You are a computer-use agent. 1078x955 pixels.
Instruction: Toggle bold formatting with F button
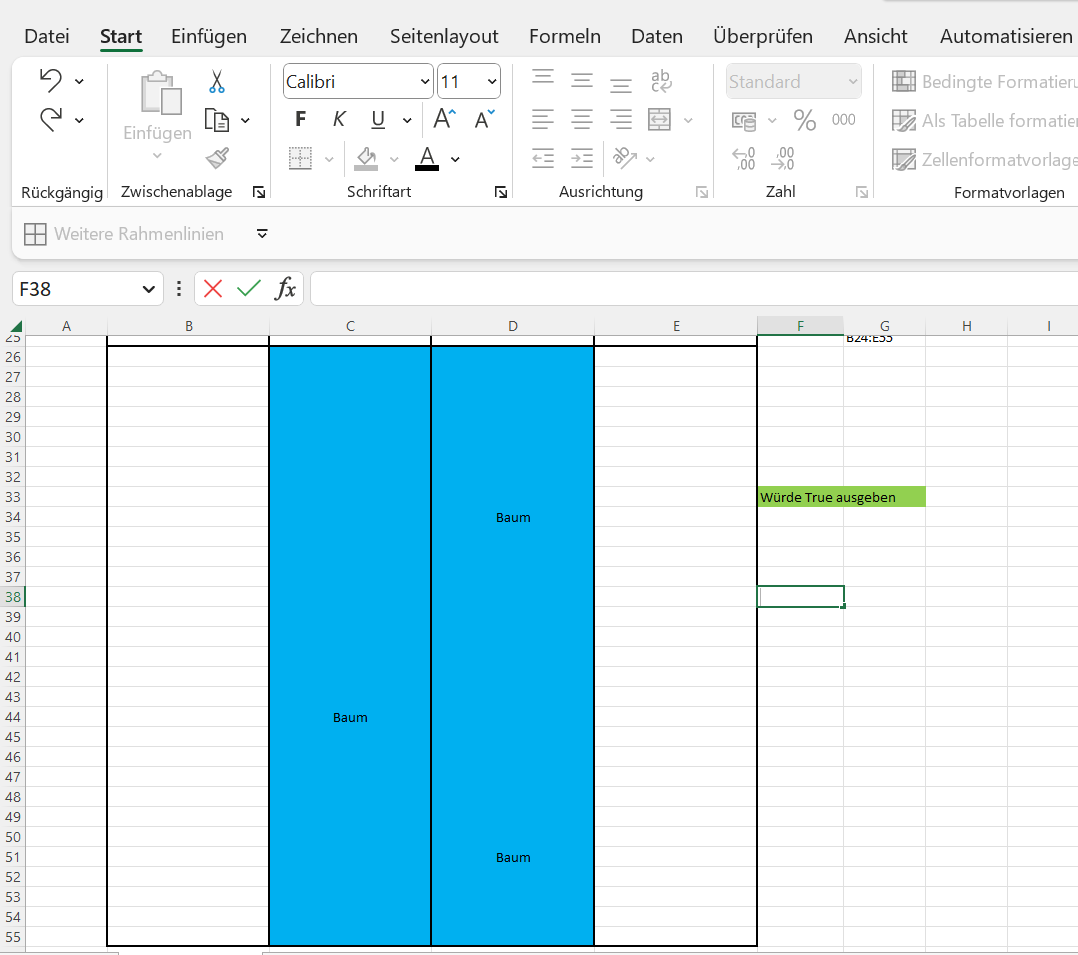point(301,120)
